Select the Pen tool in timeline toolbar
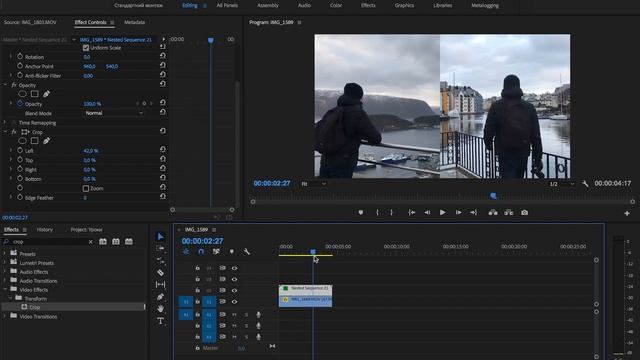The height and width of the screenshot is (360, 640). (160, 297)
